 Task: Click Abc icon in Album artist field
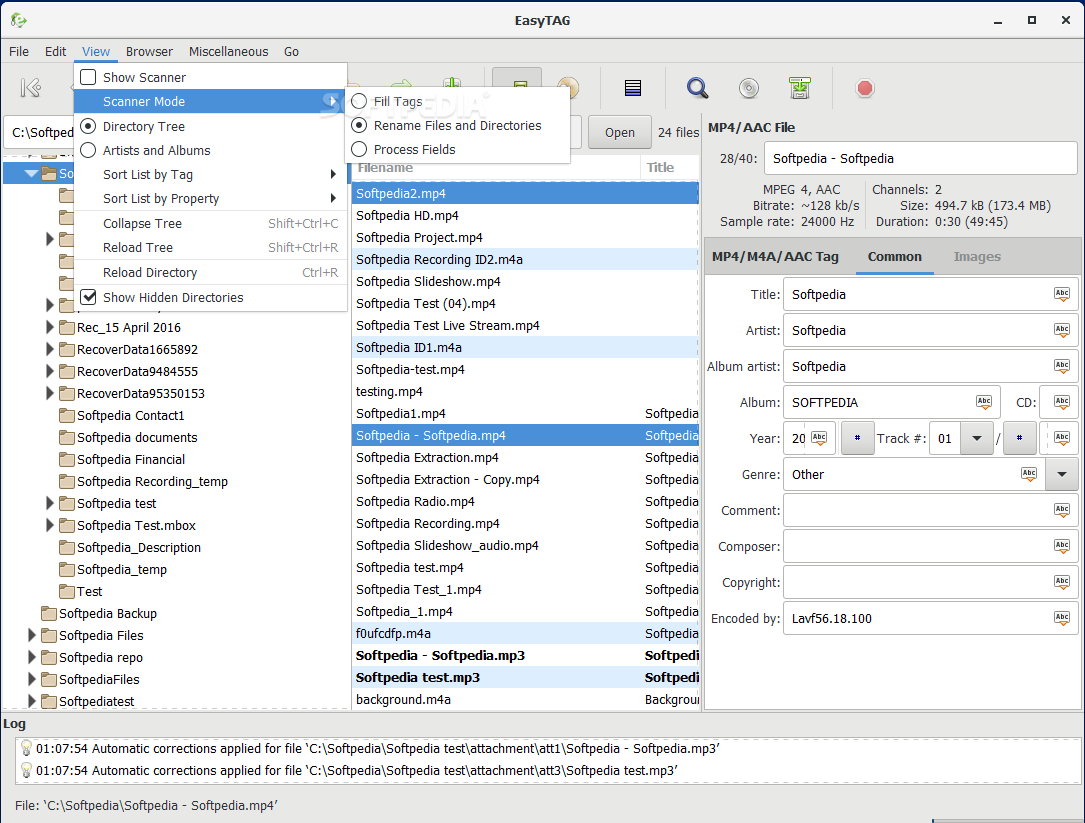[x=1061, y=366]
